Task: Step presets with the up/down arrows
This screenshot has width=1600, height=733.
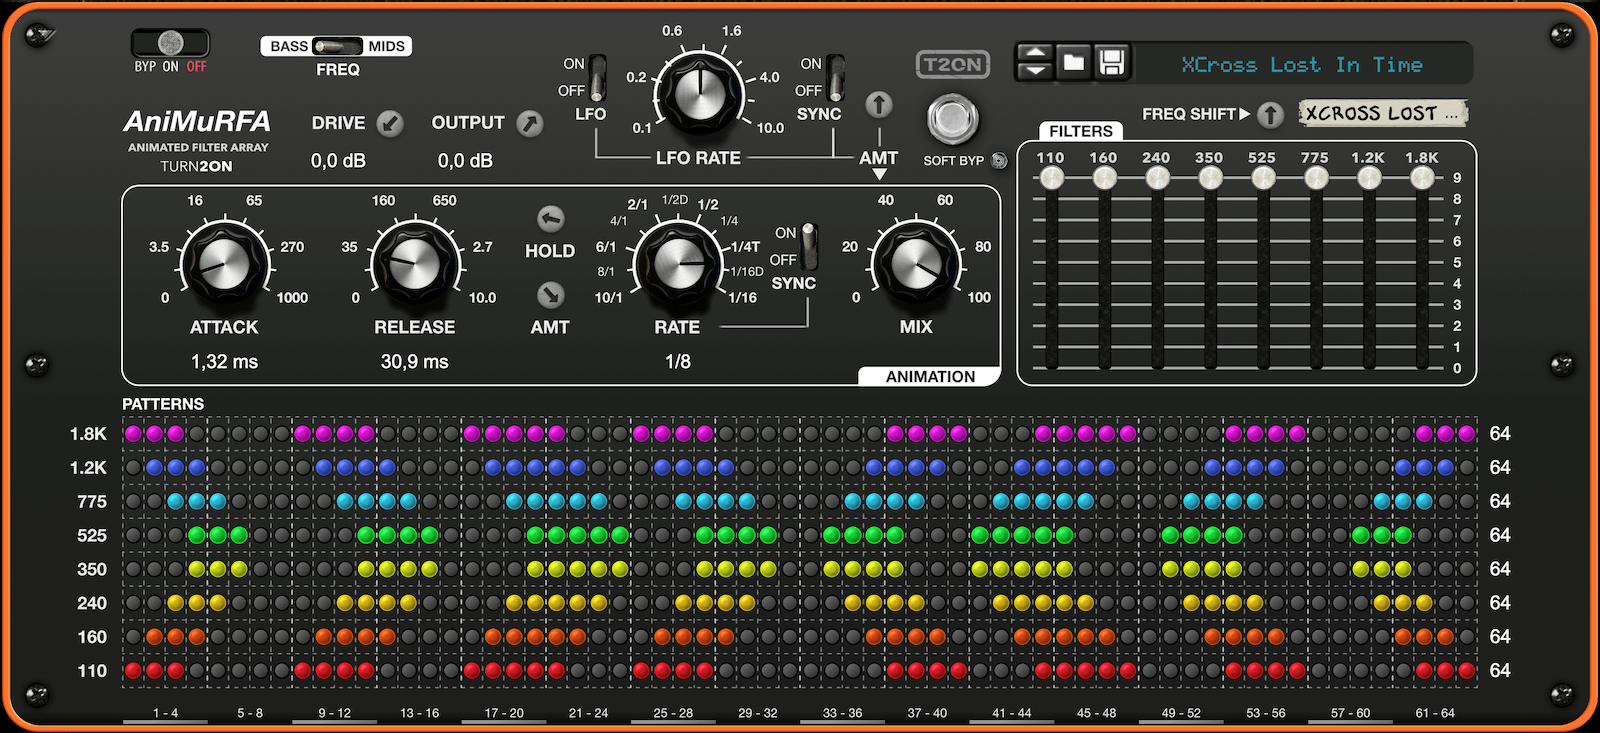Action: tap(1035, 63)
